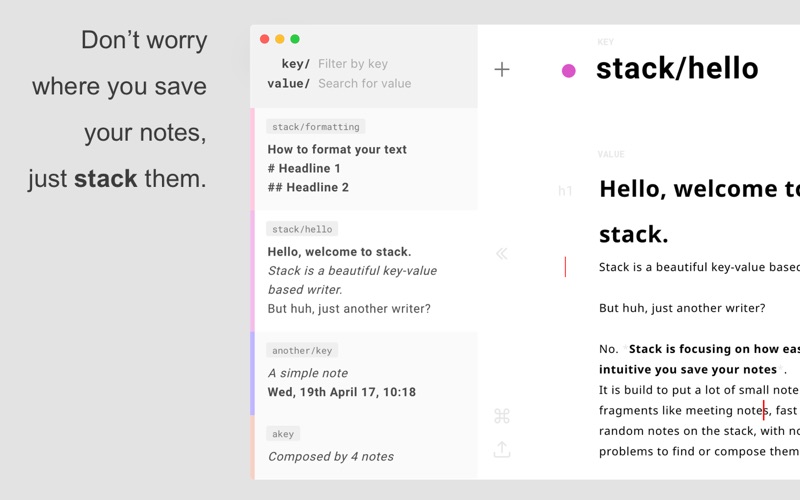Click the share/export upload icon
This screenshot has width=800, height=500.
point(502,449)
